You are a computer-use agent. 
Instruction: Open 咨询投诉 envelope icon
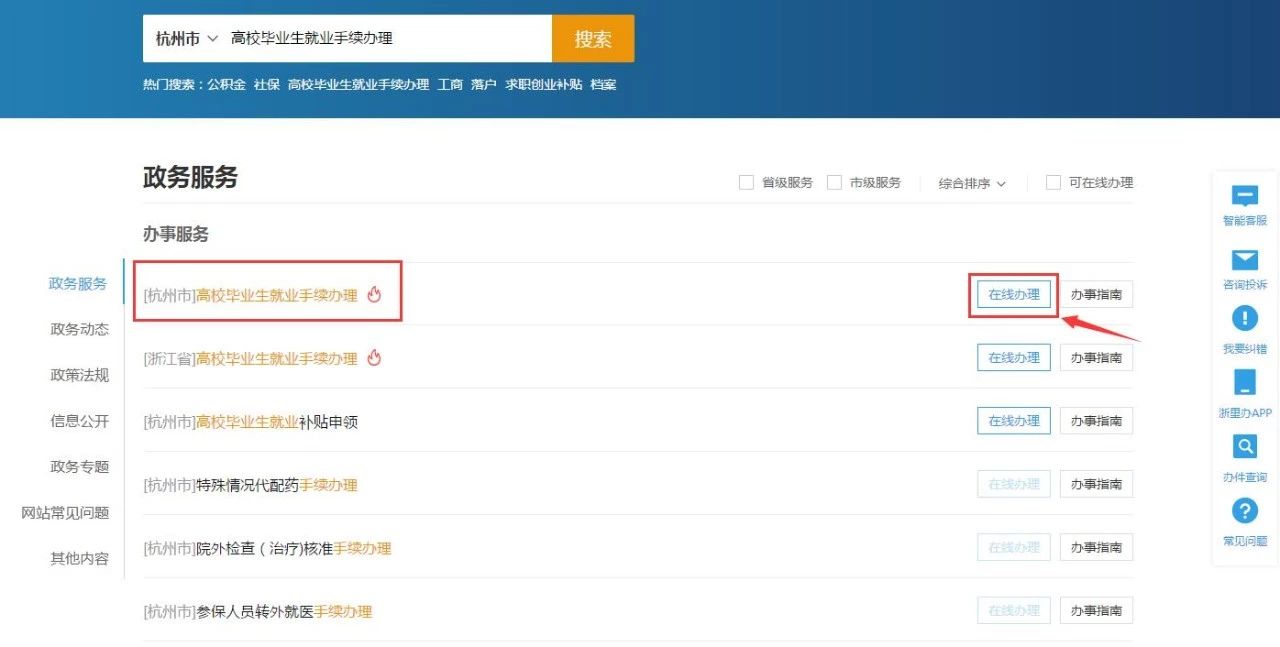pos(1244,261)
